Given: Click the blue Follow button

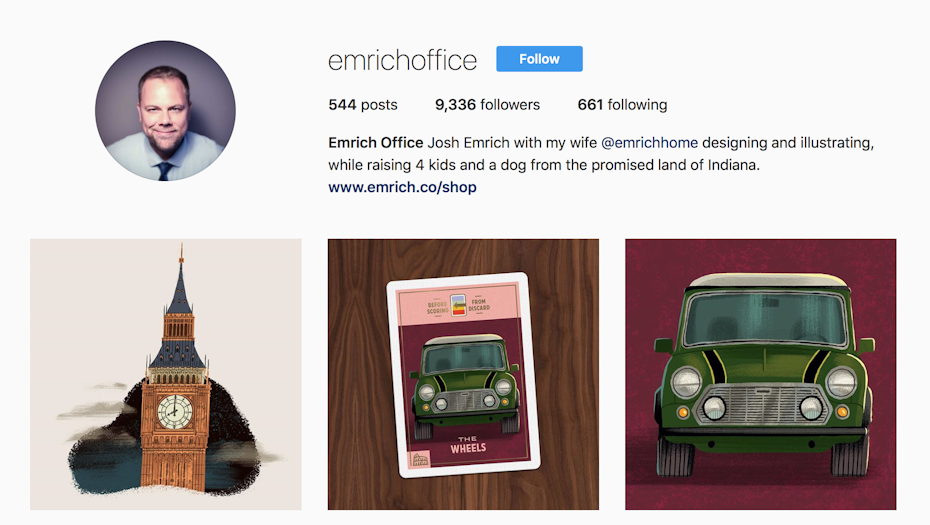Looking at the screenshot, I should pyautogui.click(x=539, y=59).
